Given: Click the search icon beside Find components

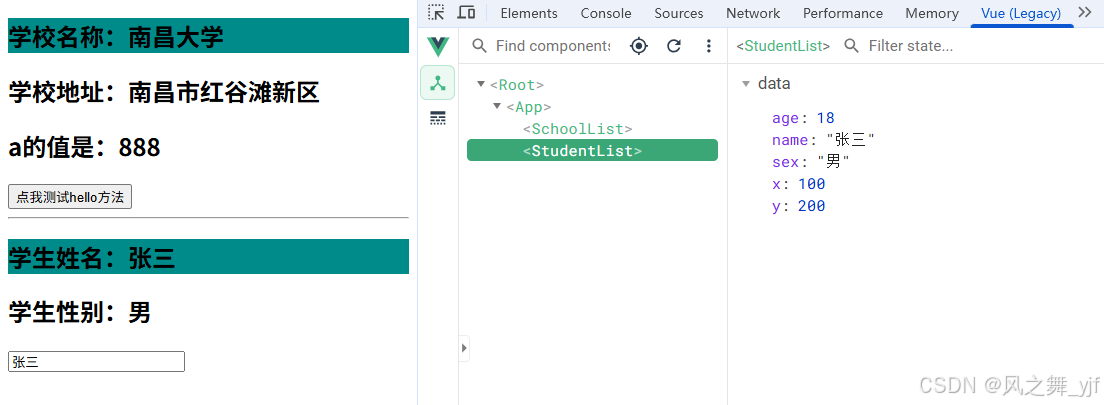Looking at the screenshot, I should tap(479, 46).
